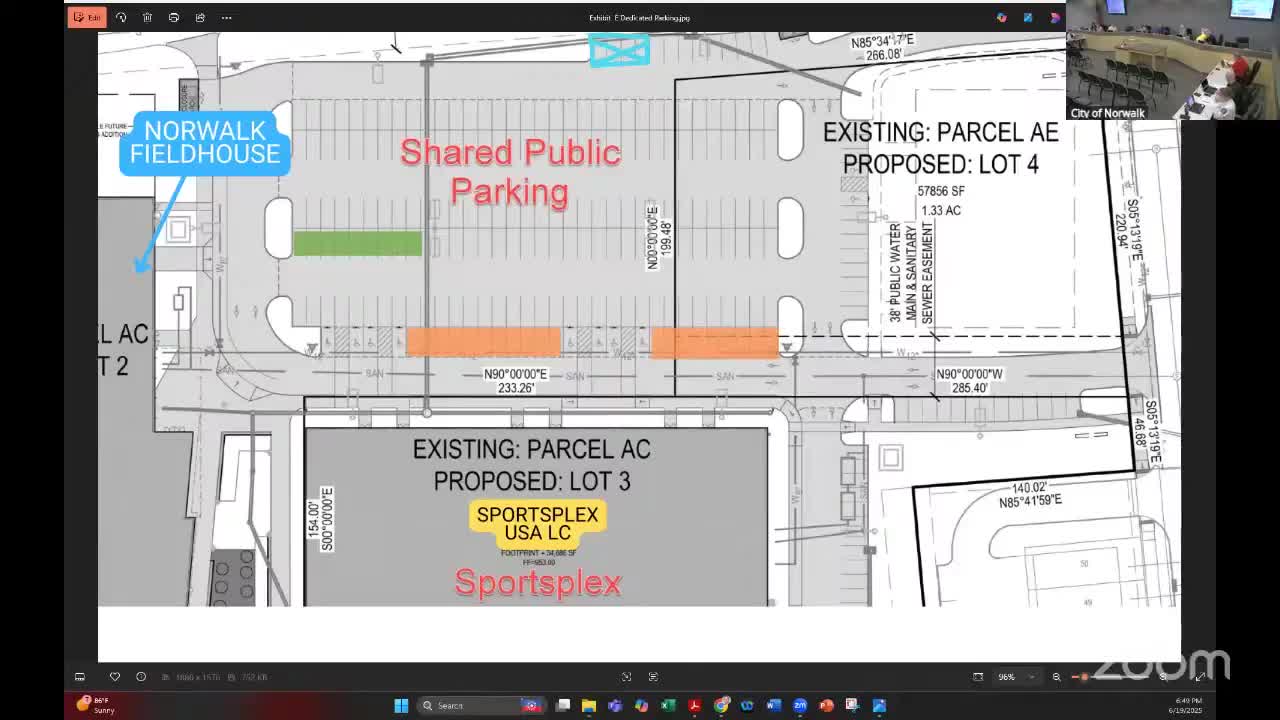Mark image as favorite with heart icon
The image size is (1280, 720).
point(115,677)
